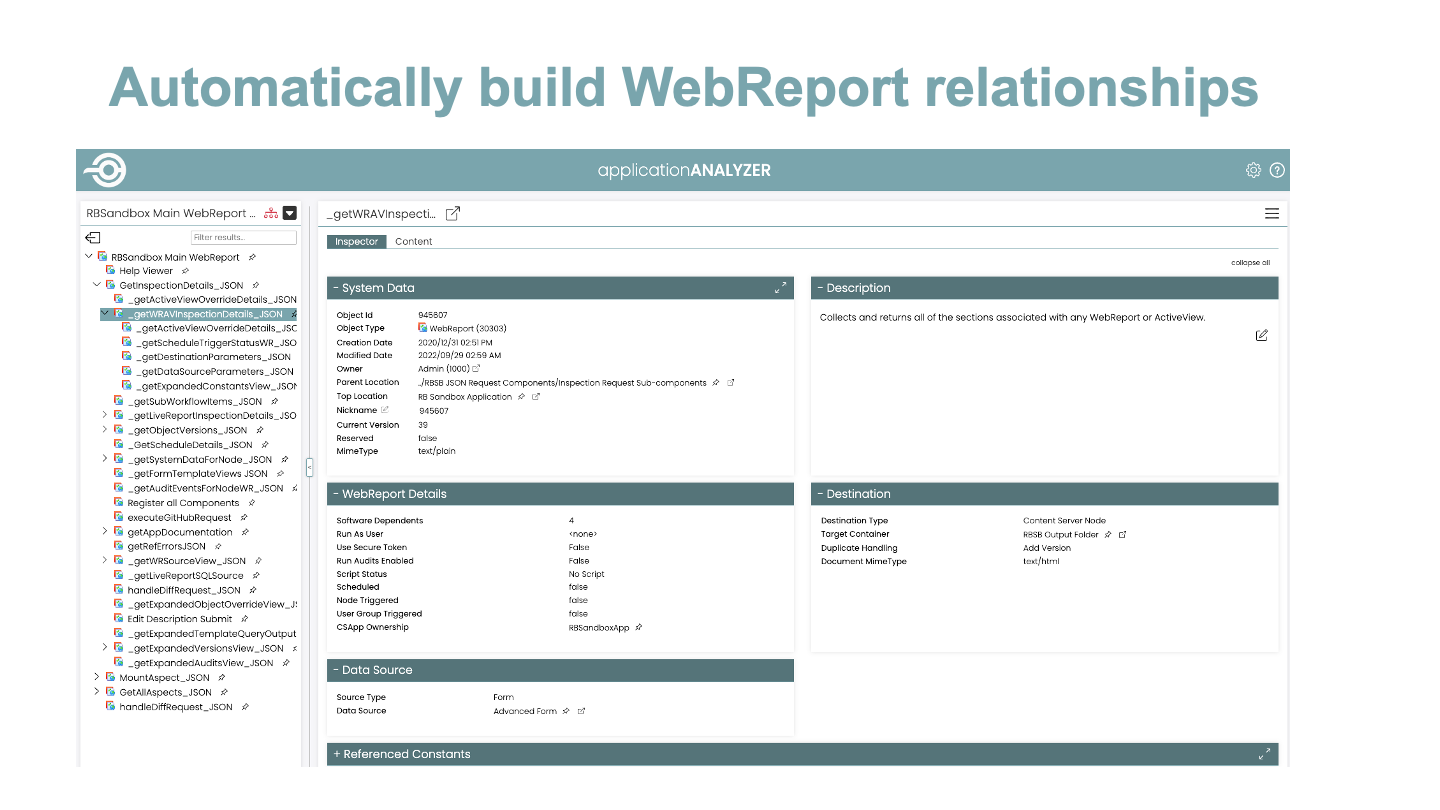The height and width of the screenshot is (810, 1440).
Task: Select _getLiveReportSQLSource tree item
Action: click(186, 576)
